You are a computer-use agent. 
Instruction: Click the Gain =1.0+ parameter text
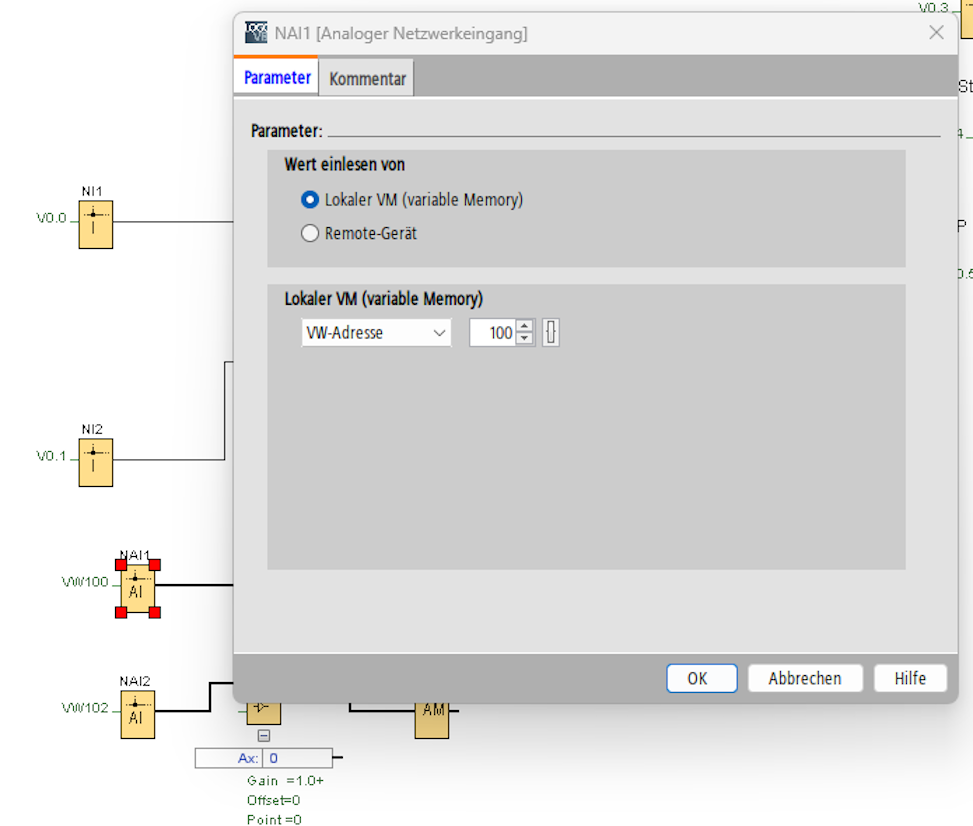[285, 781]
